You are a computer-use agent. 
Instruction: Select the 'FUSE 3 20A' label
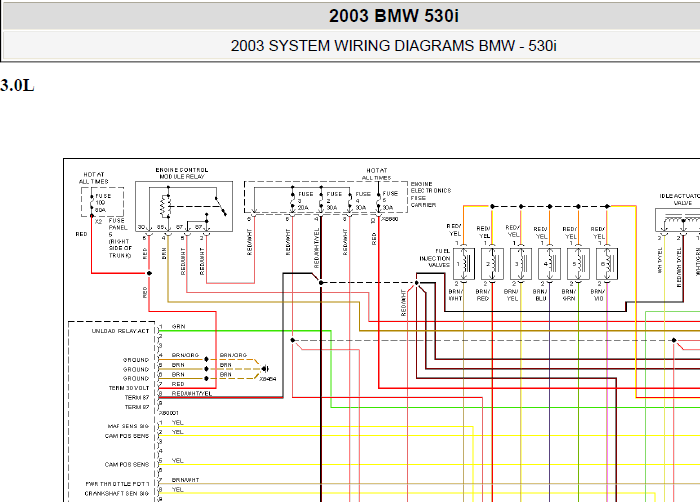305,201
